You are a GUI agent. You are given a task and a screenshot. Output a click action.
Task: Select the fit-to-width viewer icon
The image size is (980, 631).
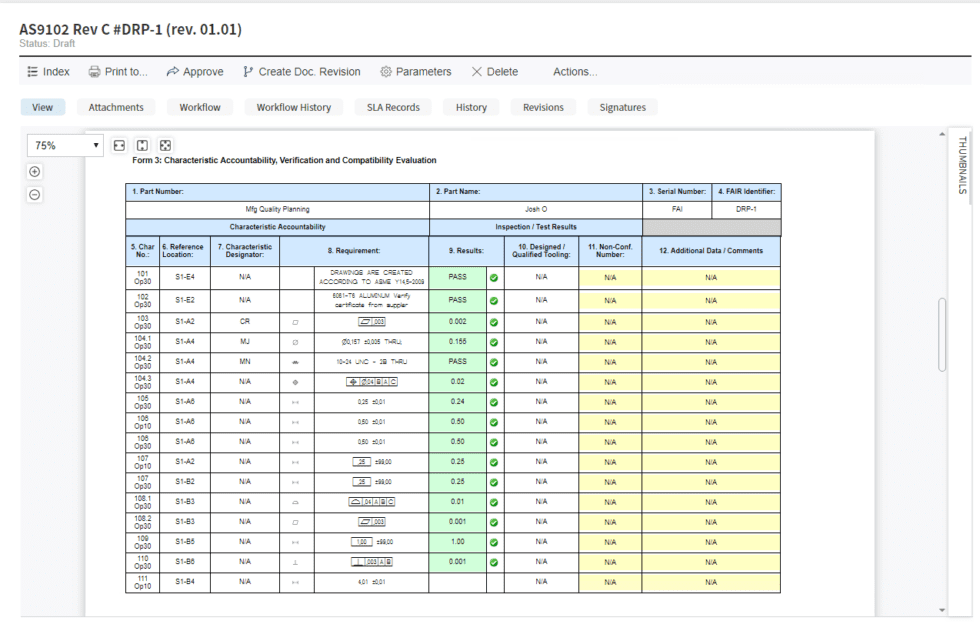(119, 145)
